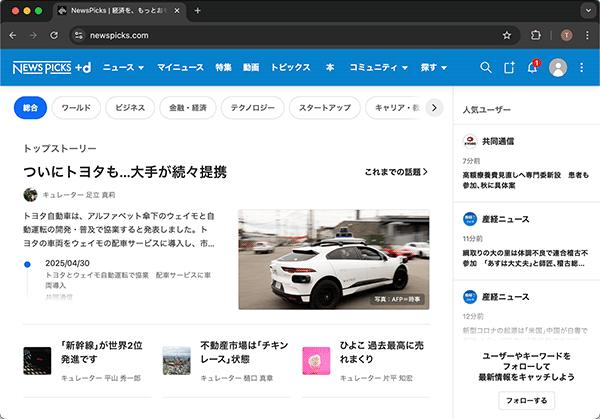The width and height of the screenshot is (600, 419).
Task: Open 動画 in header
Action: tap(251, 68)
